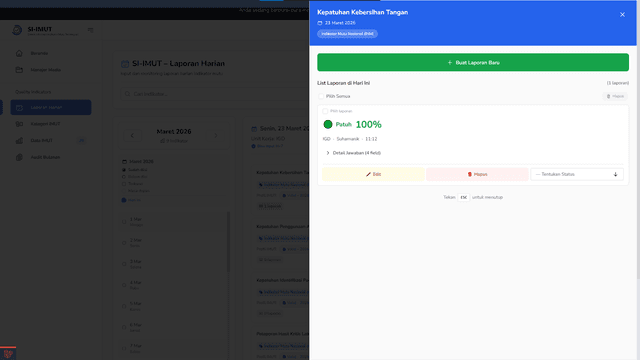The width and height of the screenshot is (640, 360).
Task: Click the date list scrollbar
Action: tap(229, 242)
